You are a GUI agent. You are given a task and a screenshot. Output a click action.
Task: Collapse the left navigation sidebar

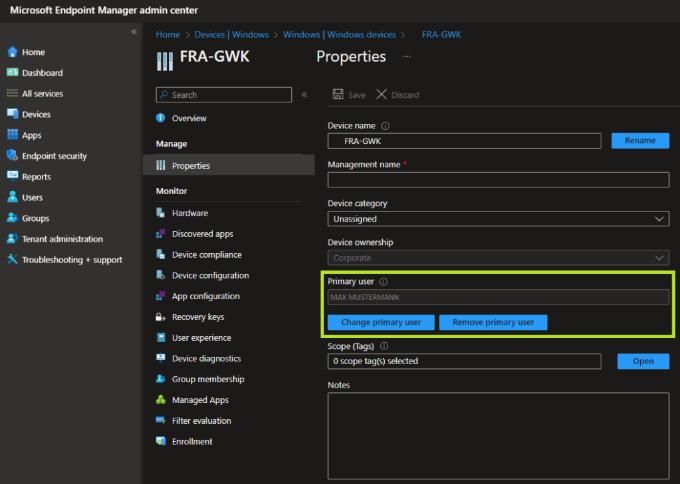click(x=133, y=32)
